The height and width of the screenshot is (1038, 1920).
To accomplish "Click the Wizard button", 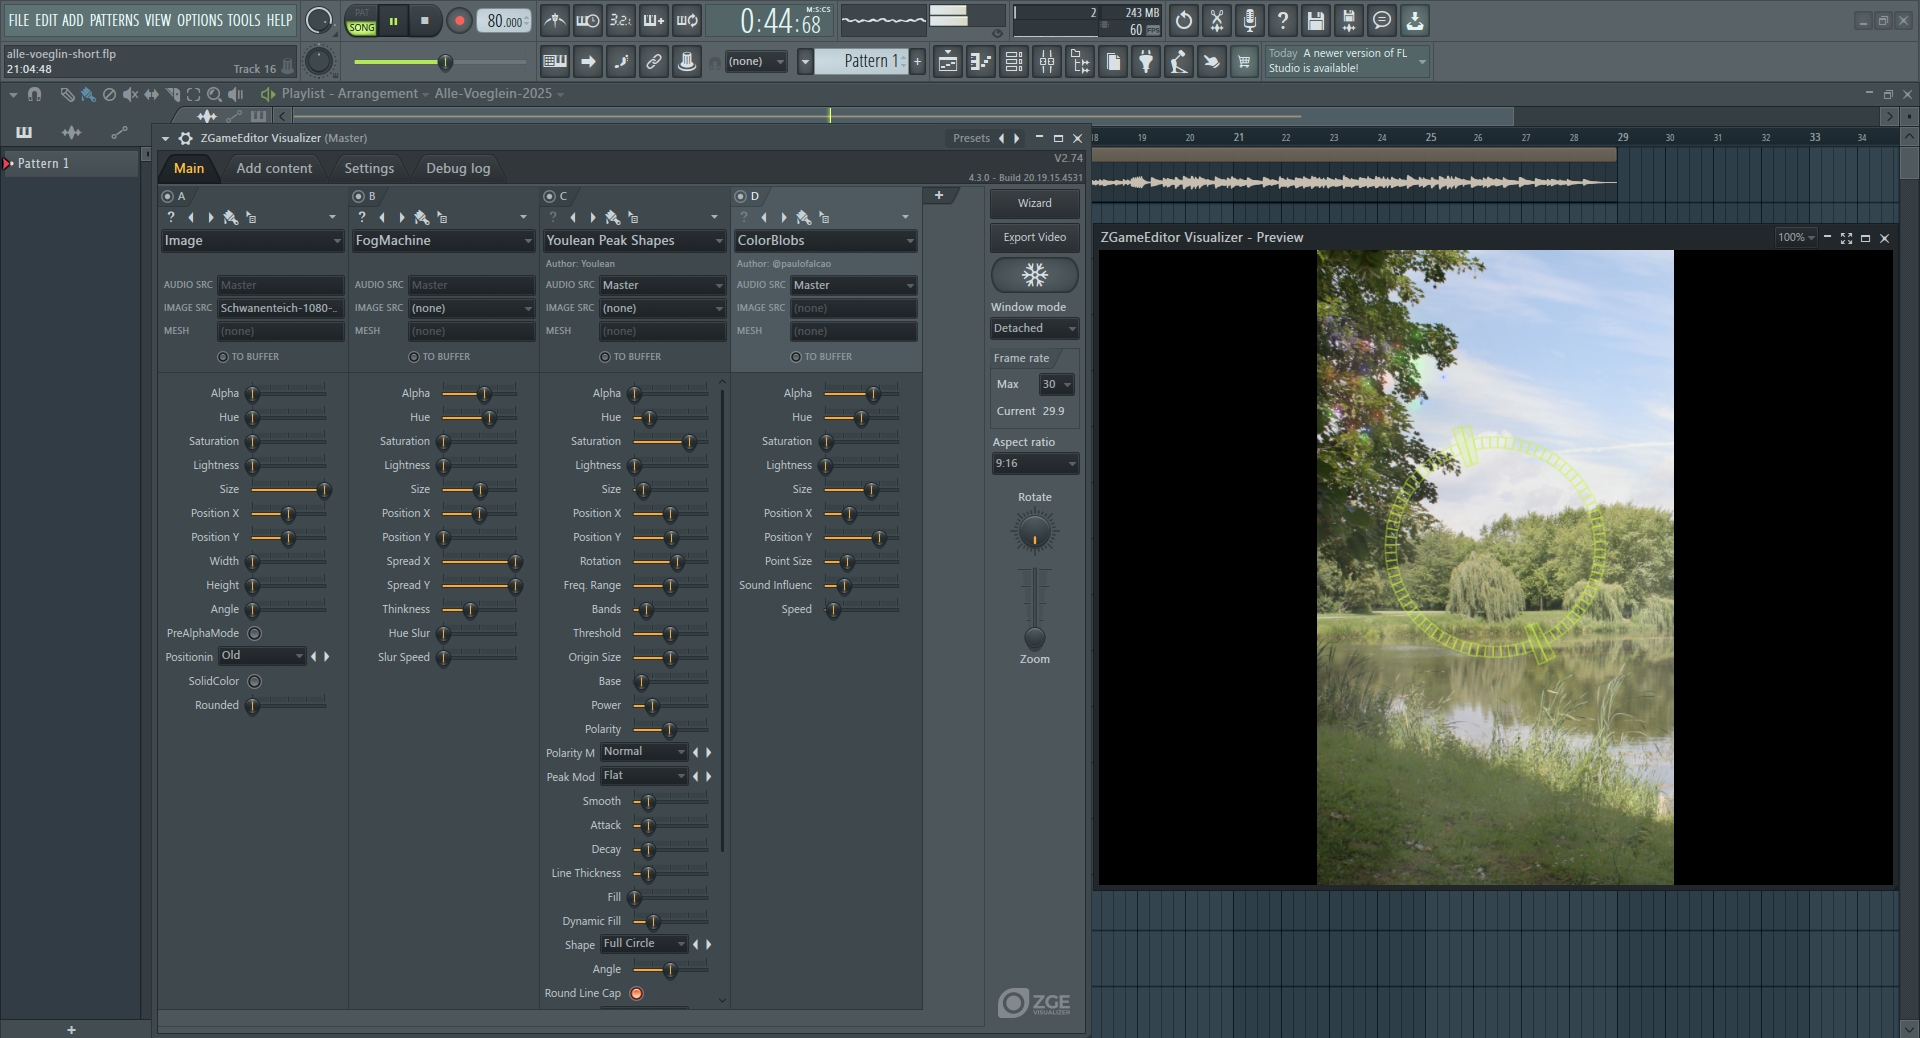I will 1034,203.
